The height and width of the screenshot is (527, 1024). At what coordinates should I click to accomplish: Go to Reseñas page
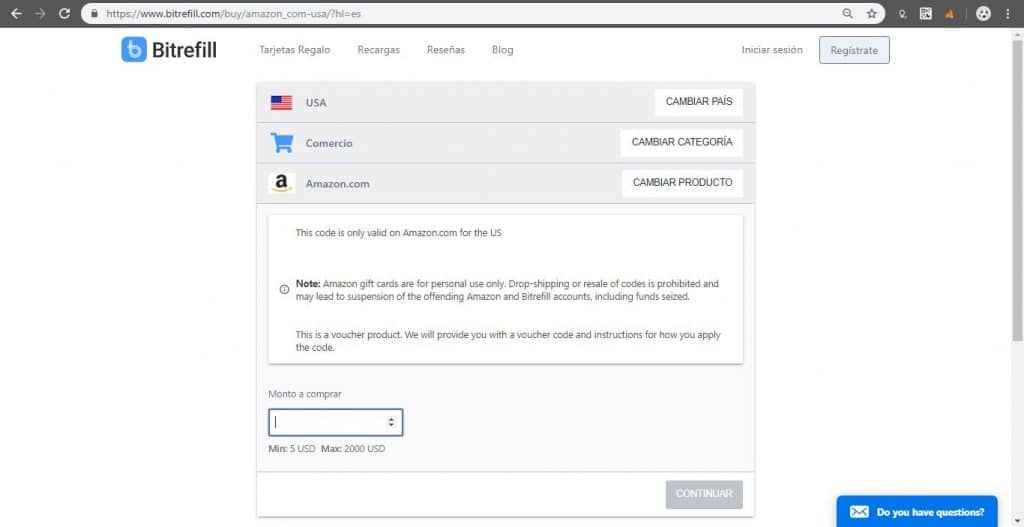(x=446, y=50)
